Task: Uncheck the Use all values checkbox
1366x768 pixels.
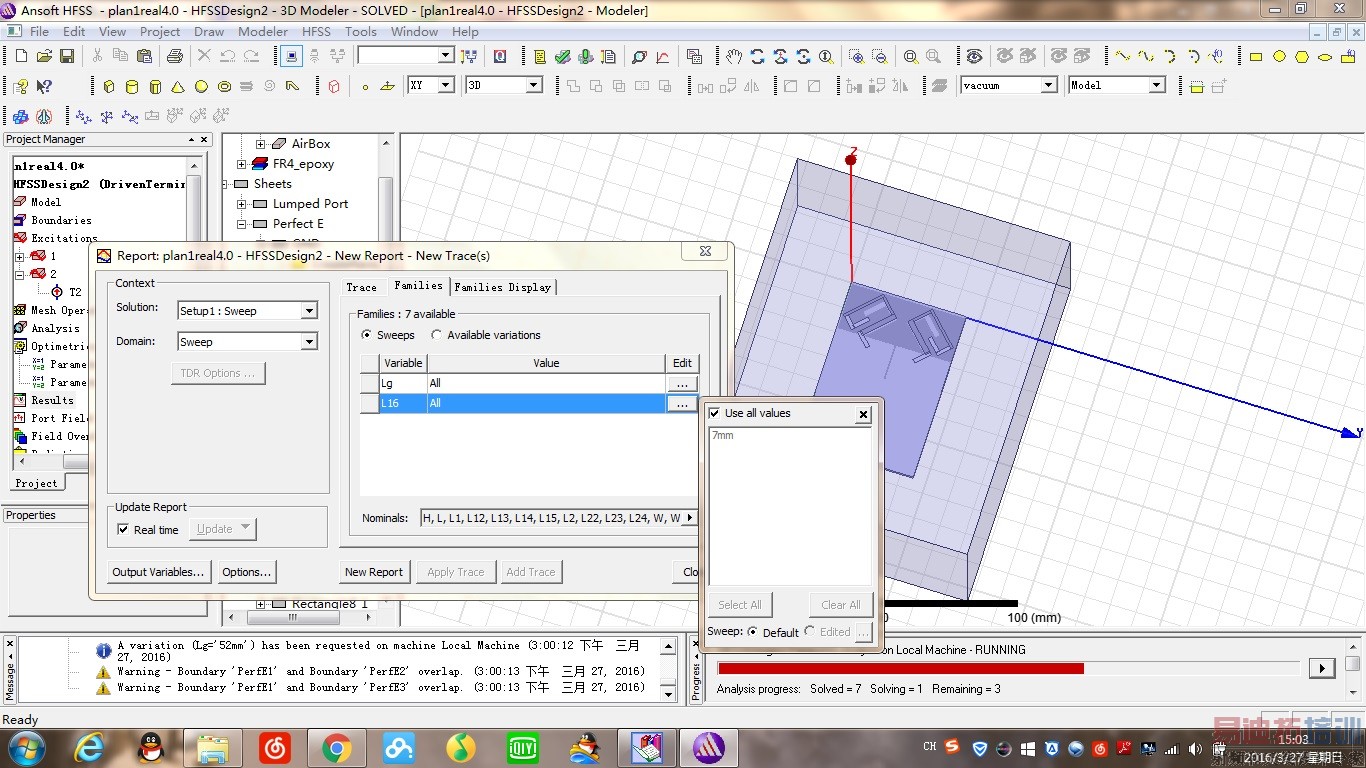Action: [x=714, y=413]
